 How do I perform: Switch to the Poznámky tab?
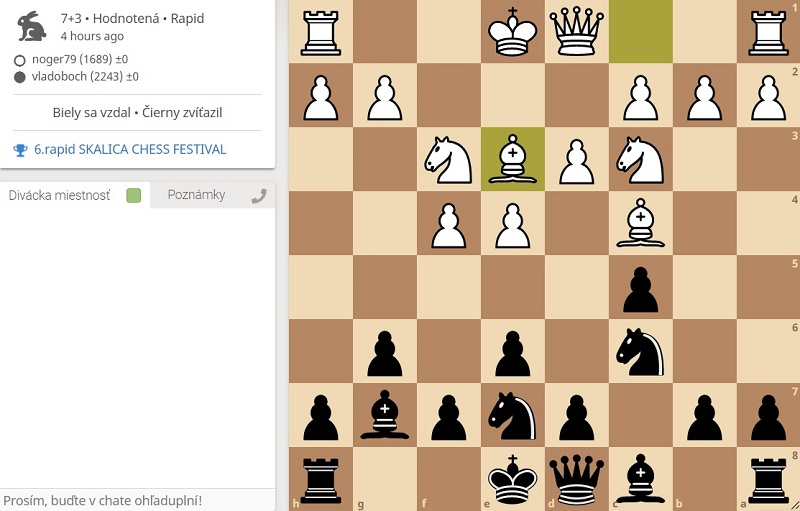coord(196,196)
